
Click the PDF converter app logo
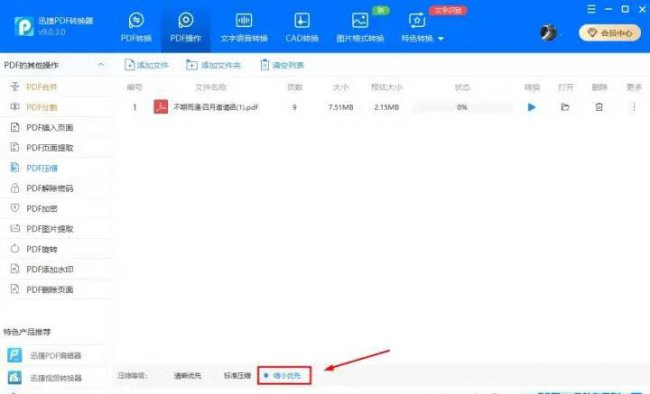tap(24, 26)
